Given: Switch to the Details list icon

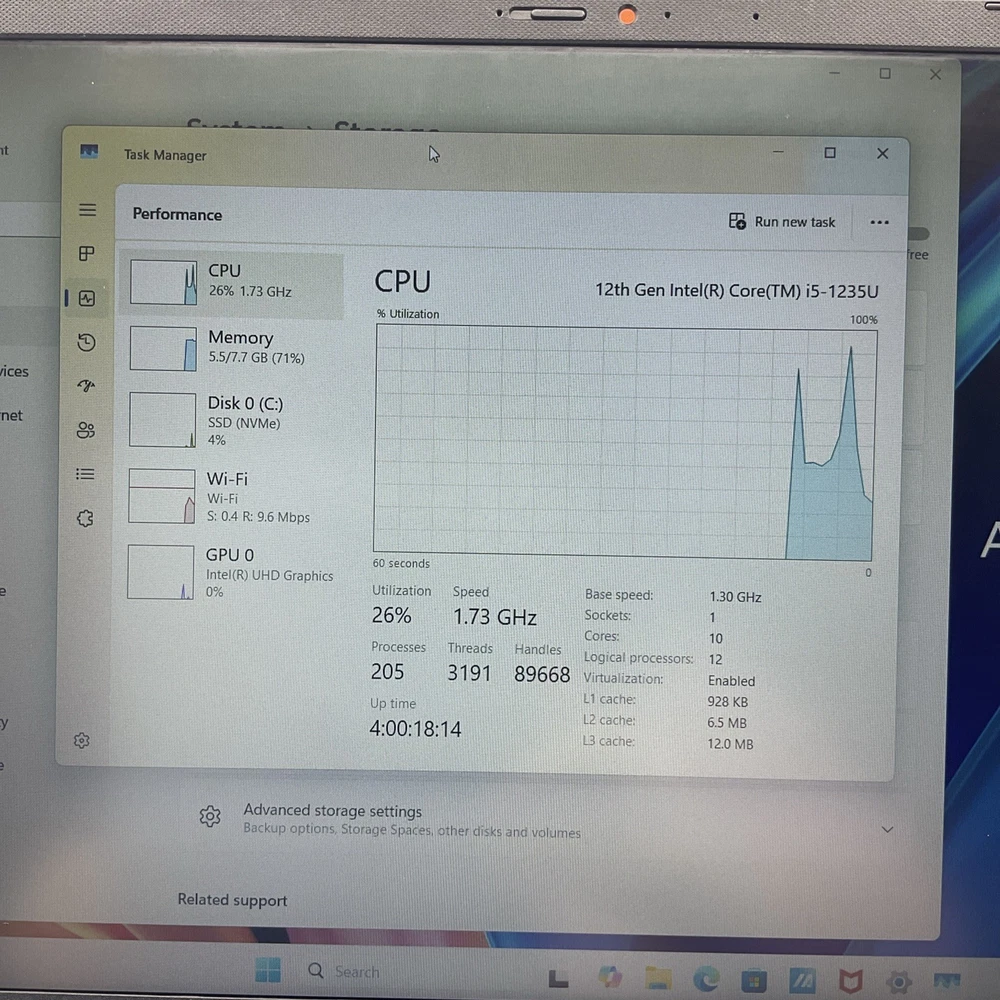Looking at the screenshot, I should (x=86, y=475).
